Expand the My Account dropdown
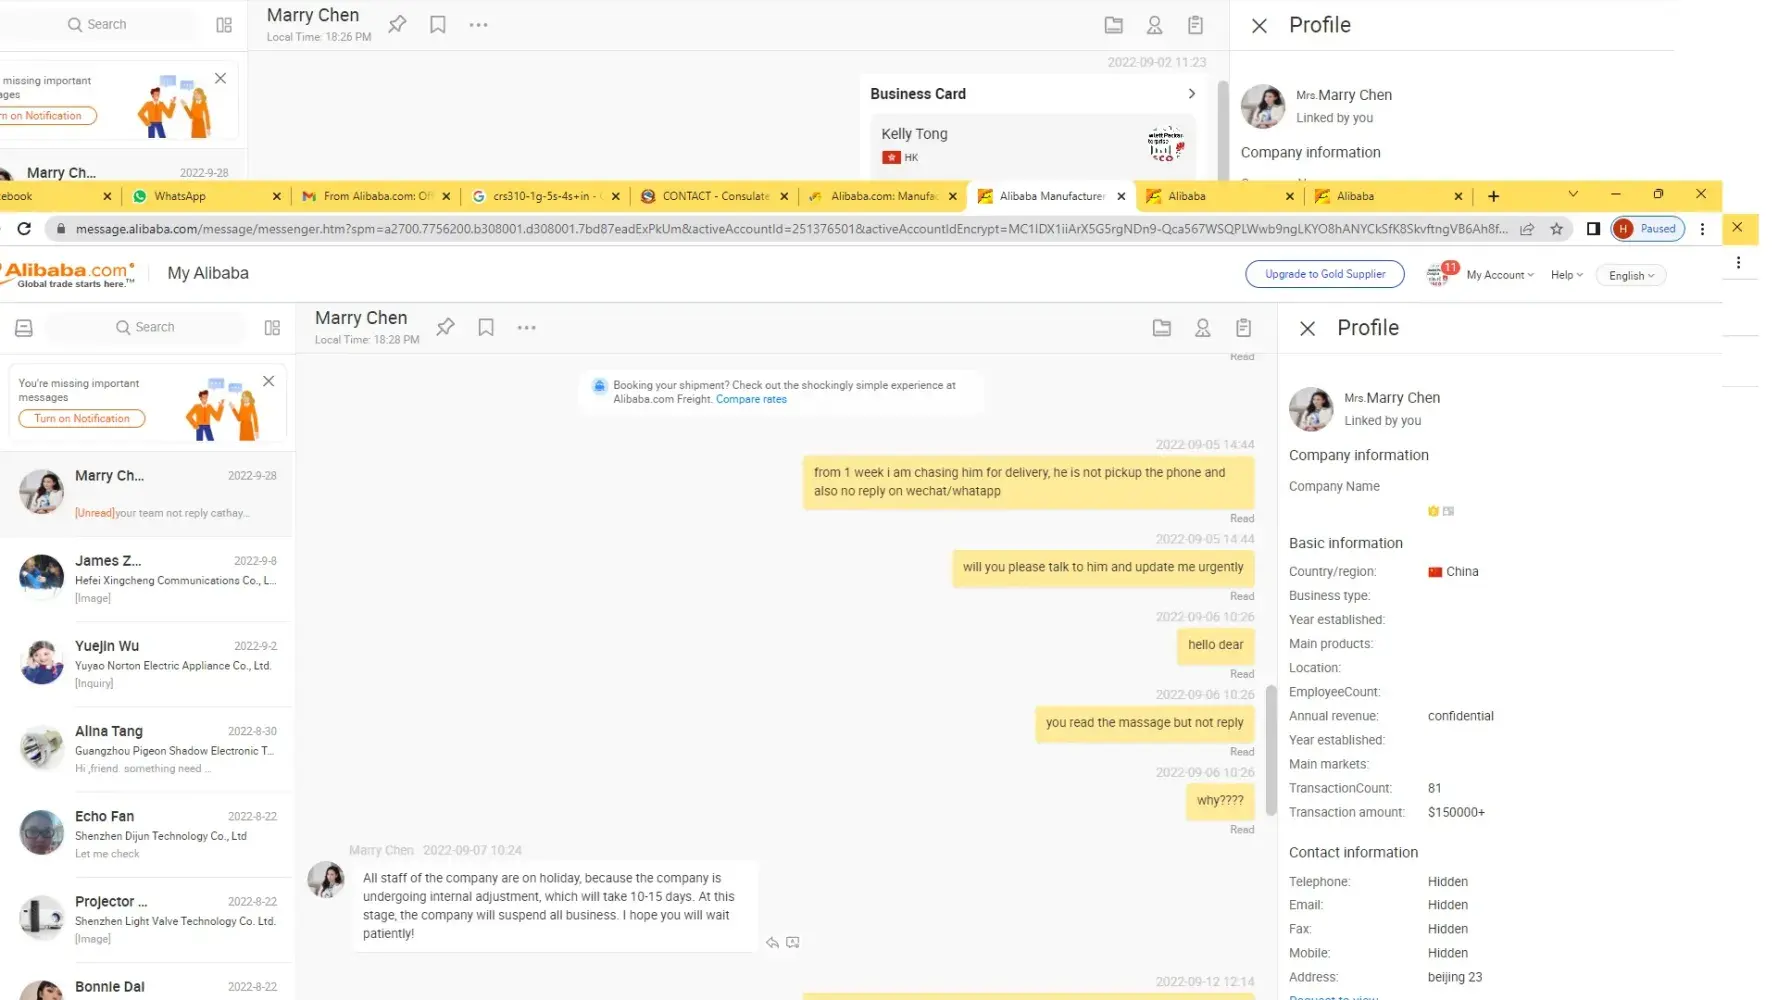Image resolution: width=1778 pixels, height=1000 pixels. (x=1499, y=275)
